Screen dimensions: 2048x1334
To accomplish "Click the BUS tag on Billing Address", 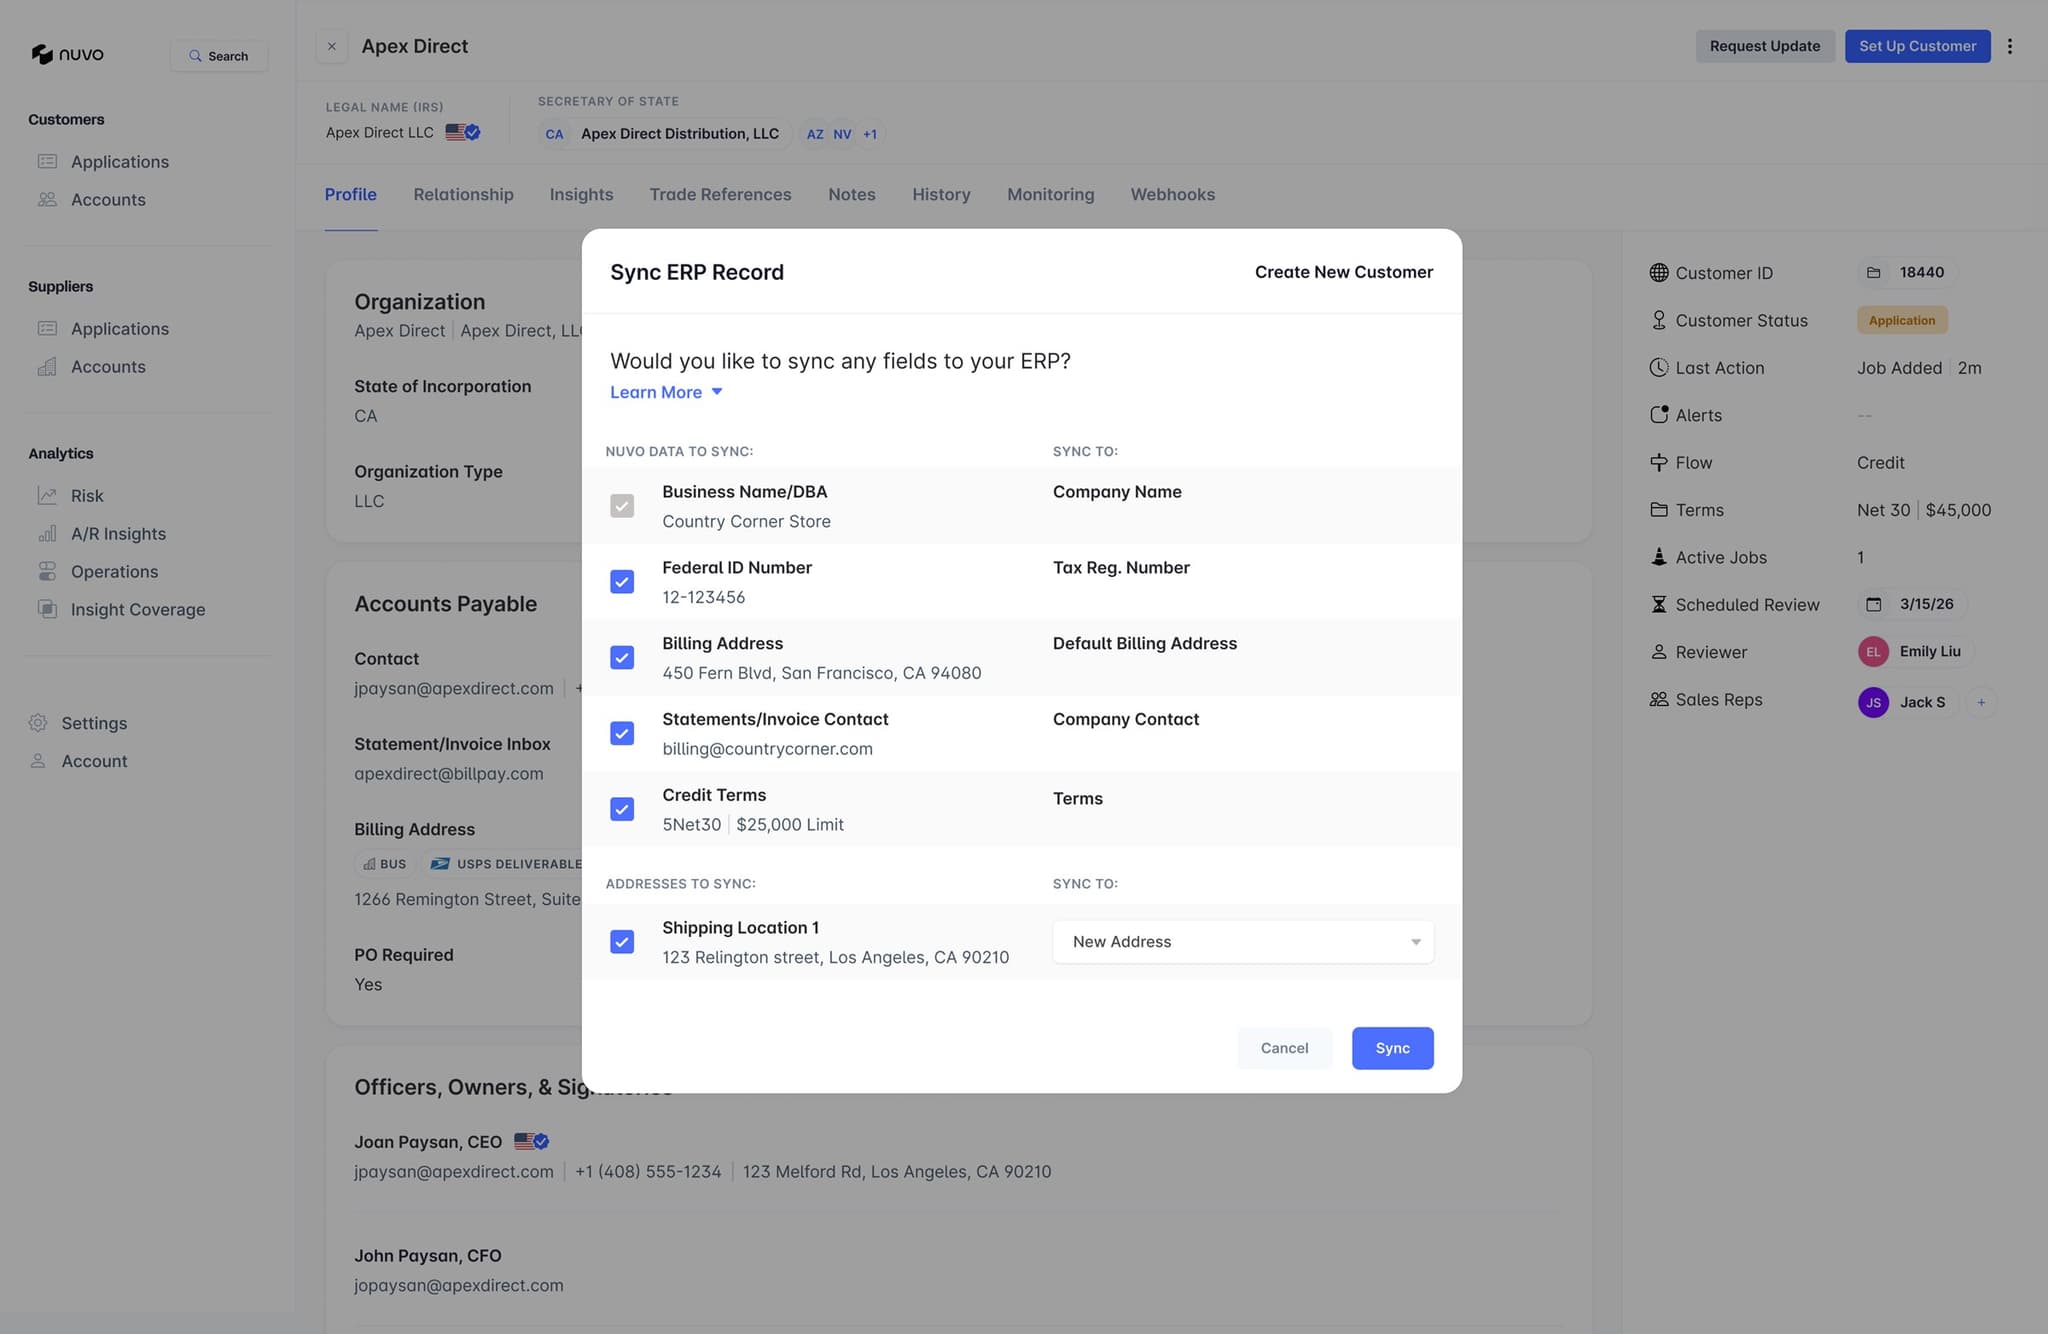I will click(x=384, y=864).
